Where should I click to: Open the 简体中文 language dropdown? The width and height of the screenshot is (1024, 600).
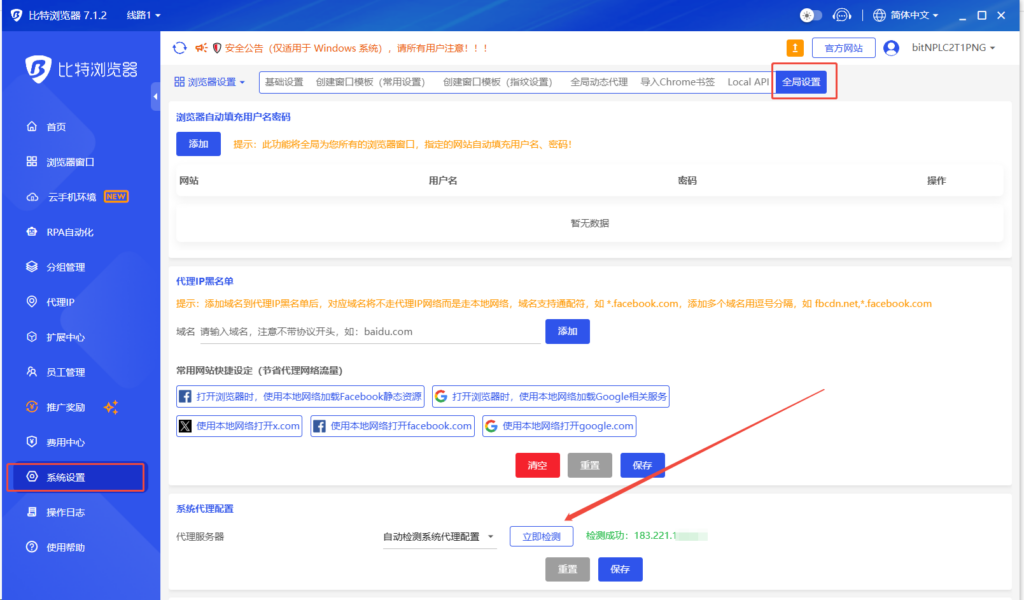click(x=906, y=15)
